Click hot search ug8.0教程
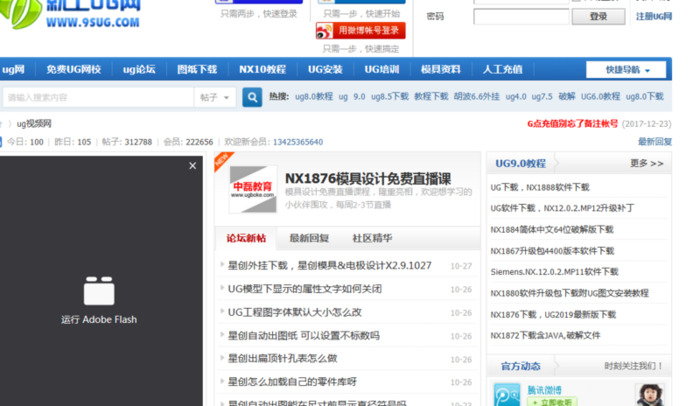The height and width of the screenshot is (406, 700). (x=314, y=96)
